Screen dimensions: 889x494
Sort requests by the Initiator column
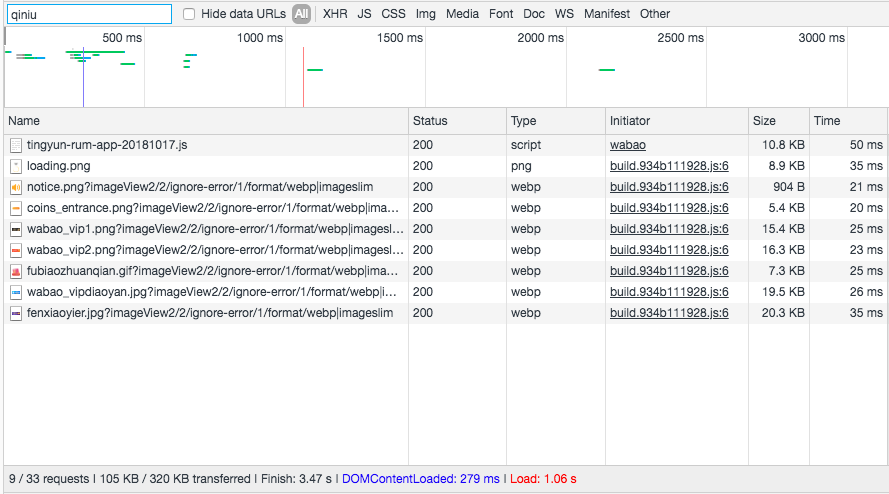point(676,121)
